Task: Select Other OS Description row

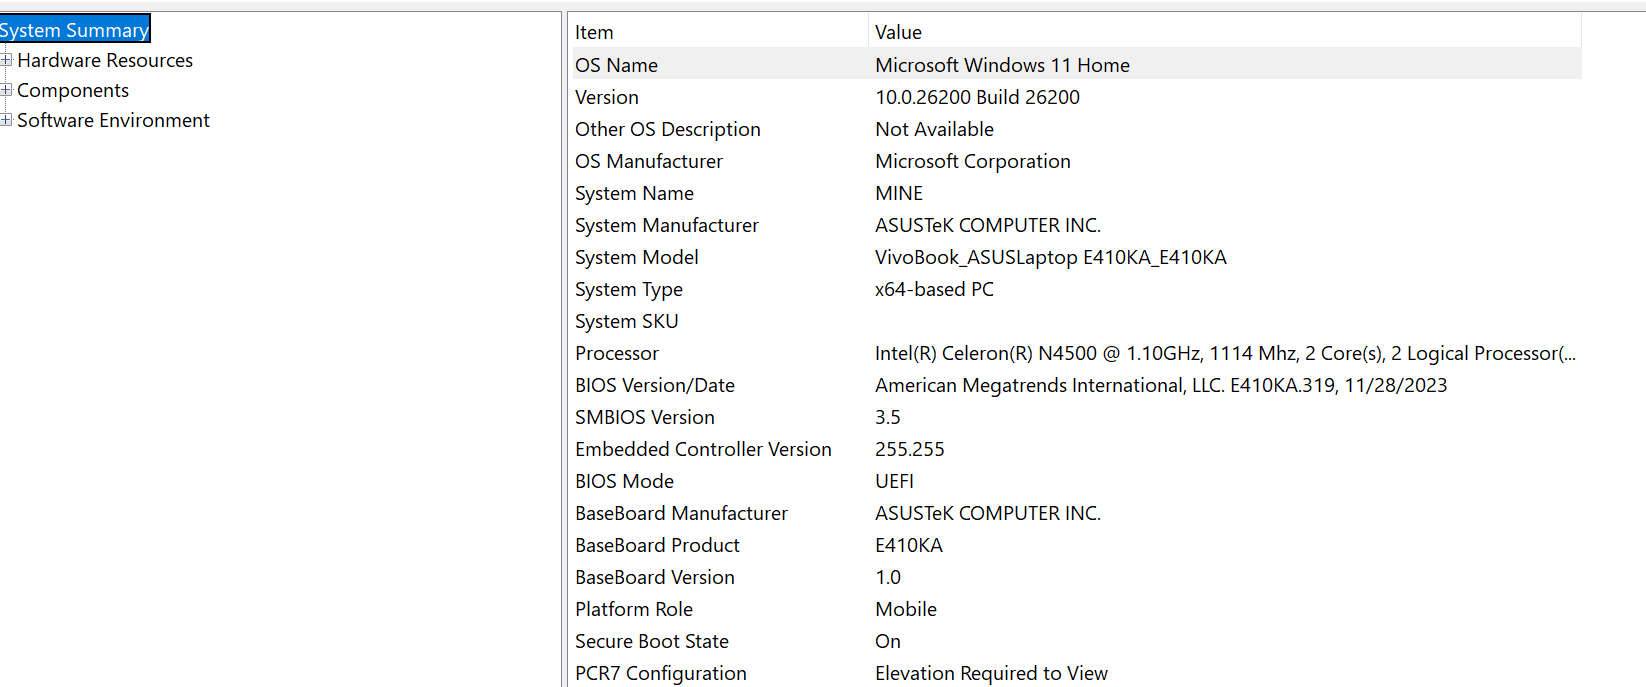Action: point(668,129)
